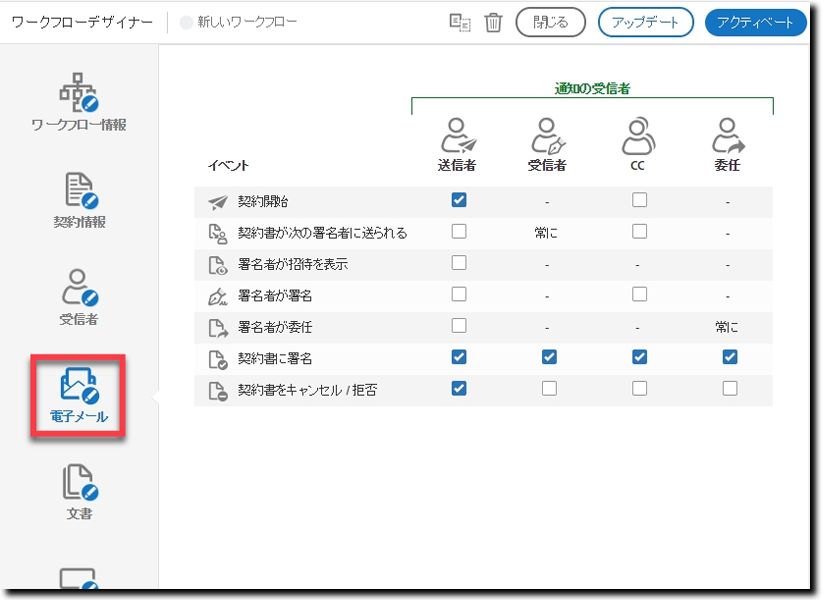Click 常に in the 委任 column

tap(727, 327)
